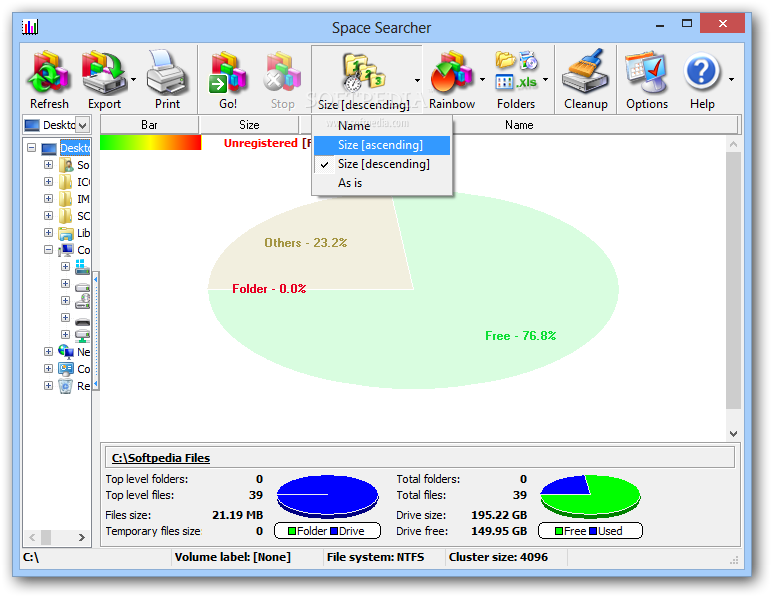This screenshot has height=597, width=772.
Task: Select the Re recycle bin icon
Action: 66,386
